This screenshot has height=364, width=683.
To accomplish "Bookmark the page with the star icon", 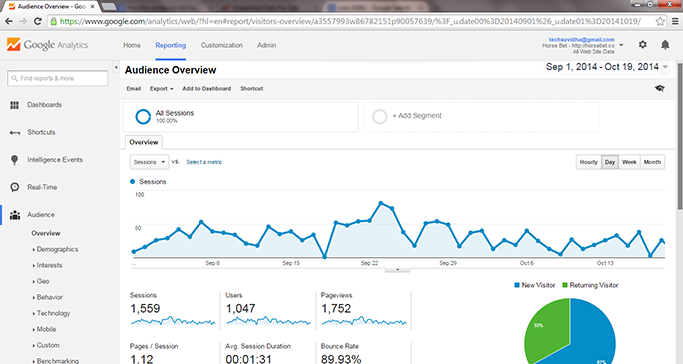I will click(x=660, y=21).
